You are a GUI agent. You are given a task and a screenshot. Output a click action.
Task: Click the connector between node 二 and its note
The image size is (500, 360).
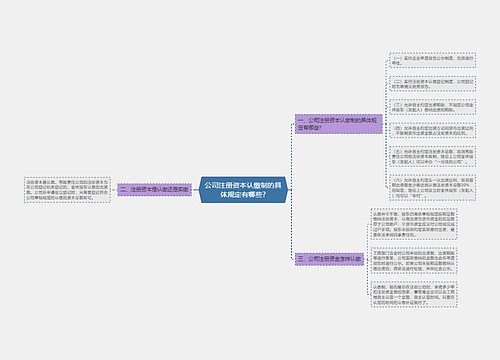(114, 190)
